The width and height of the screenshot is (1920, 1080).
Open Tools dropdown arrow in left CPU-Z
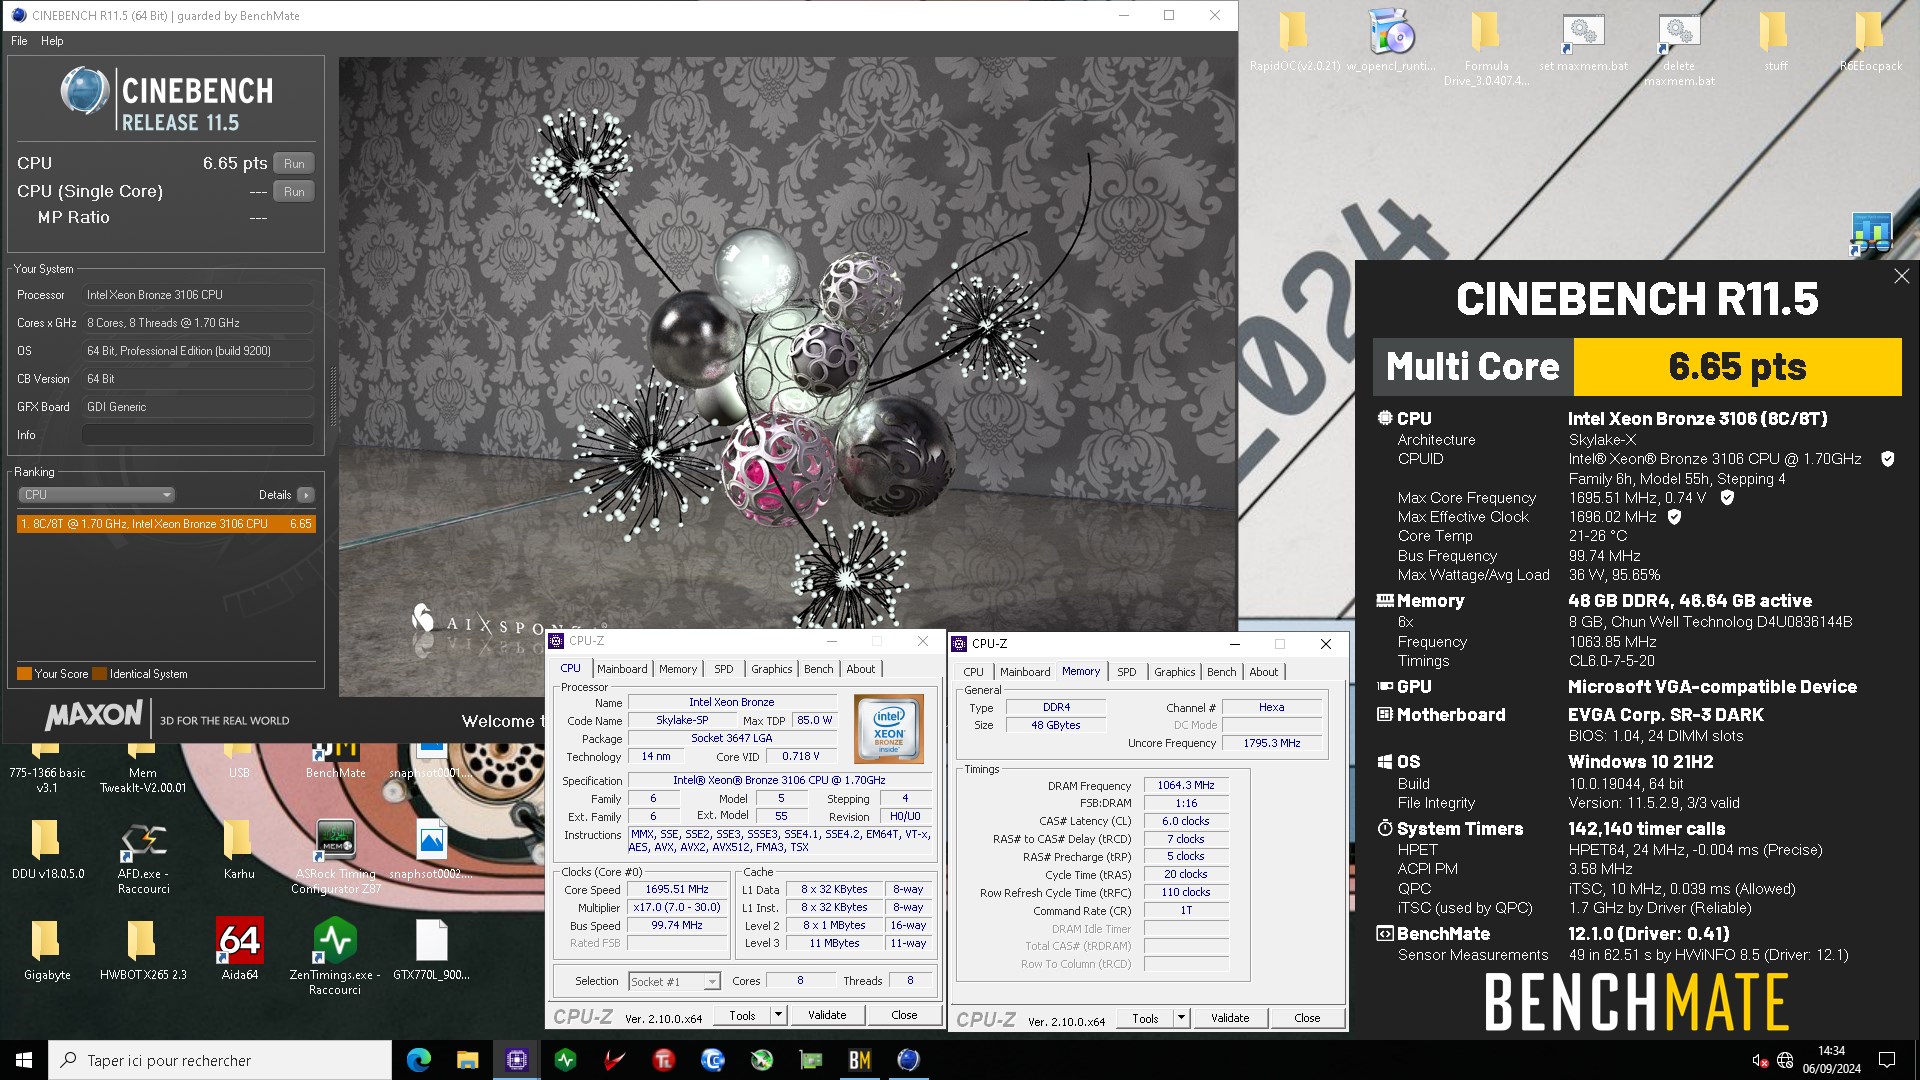778,1015
